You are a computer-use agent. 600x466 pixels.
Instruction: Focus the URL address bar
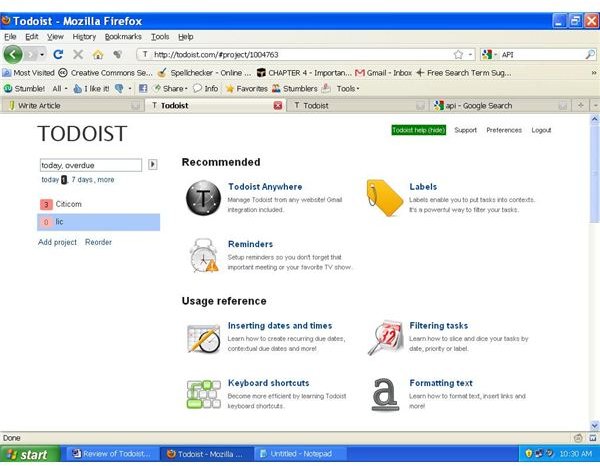[x=302, y=55]
